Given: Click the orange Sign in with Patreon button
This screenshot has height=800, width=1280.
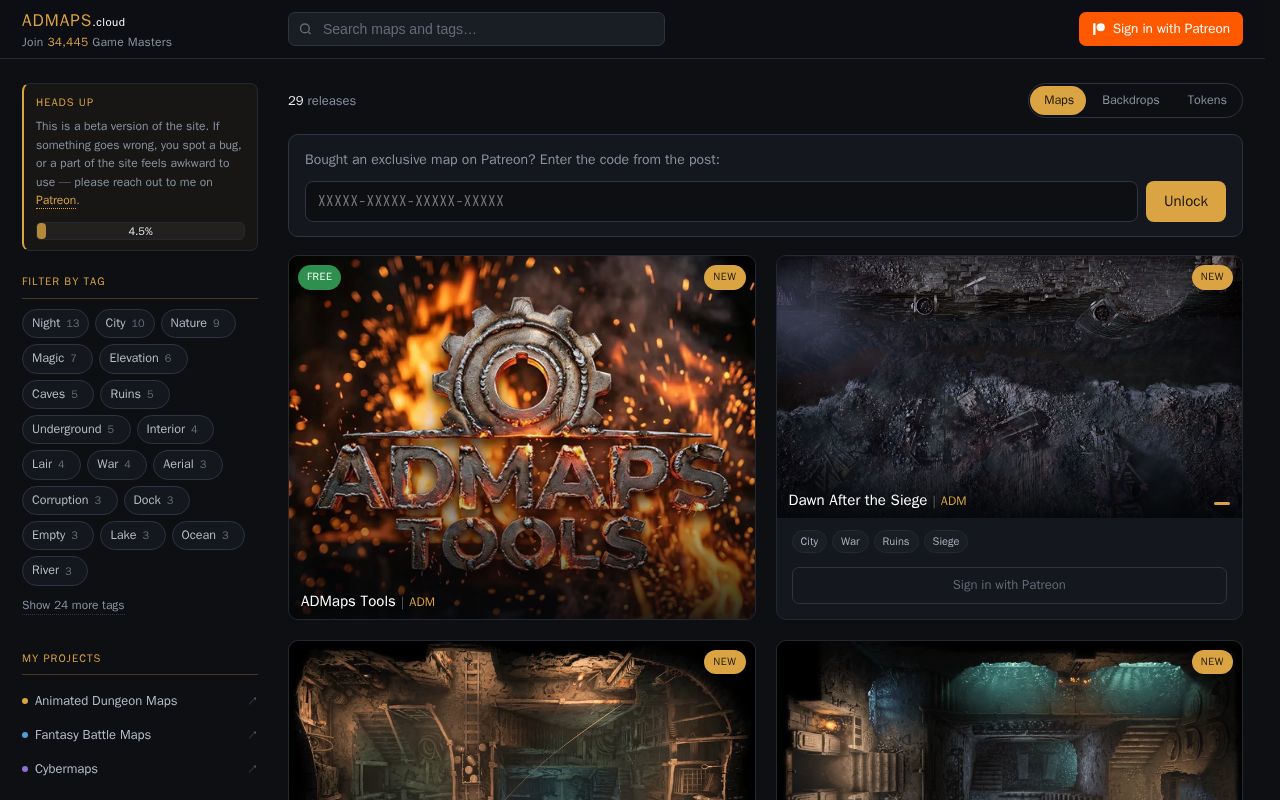Looking at the screenshot, I should tap(1161, 29).
